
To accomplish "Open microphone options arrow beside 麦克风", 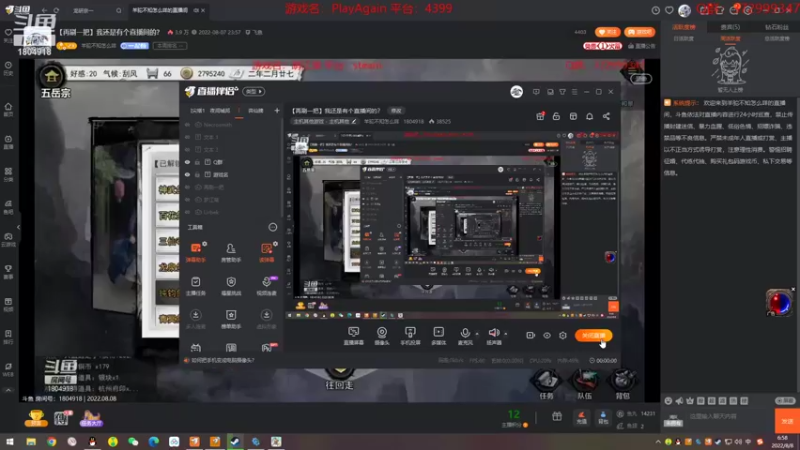I will point(477,334).
